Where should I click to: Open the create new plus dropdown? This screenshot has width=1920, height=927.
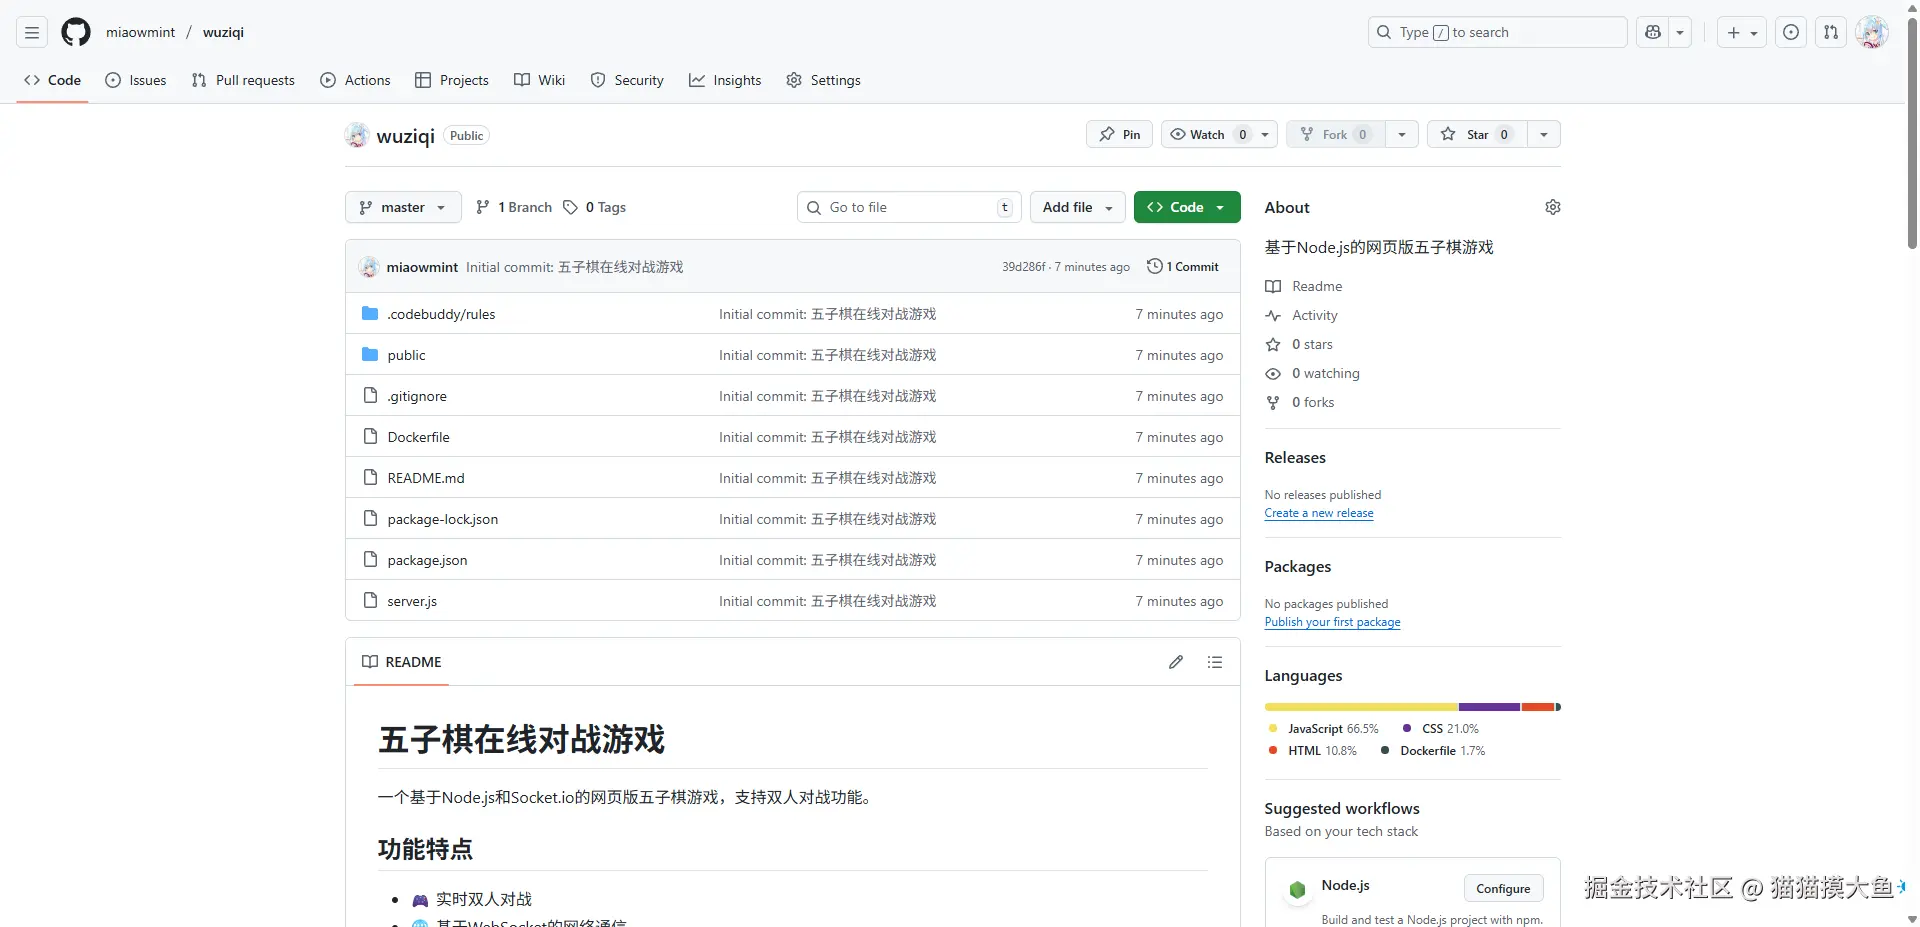(x=1742, y=33)
